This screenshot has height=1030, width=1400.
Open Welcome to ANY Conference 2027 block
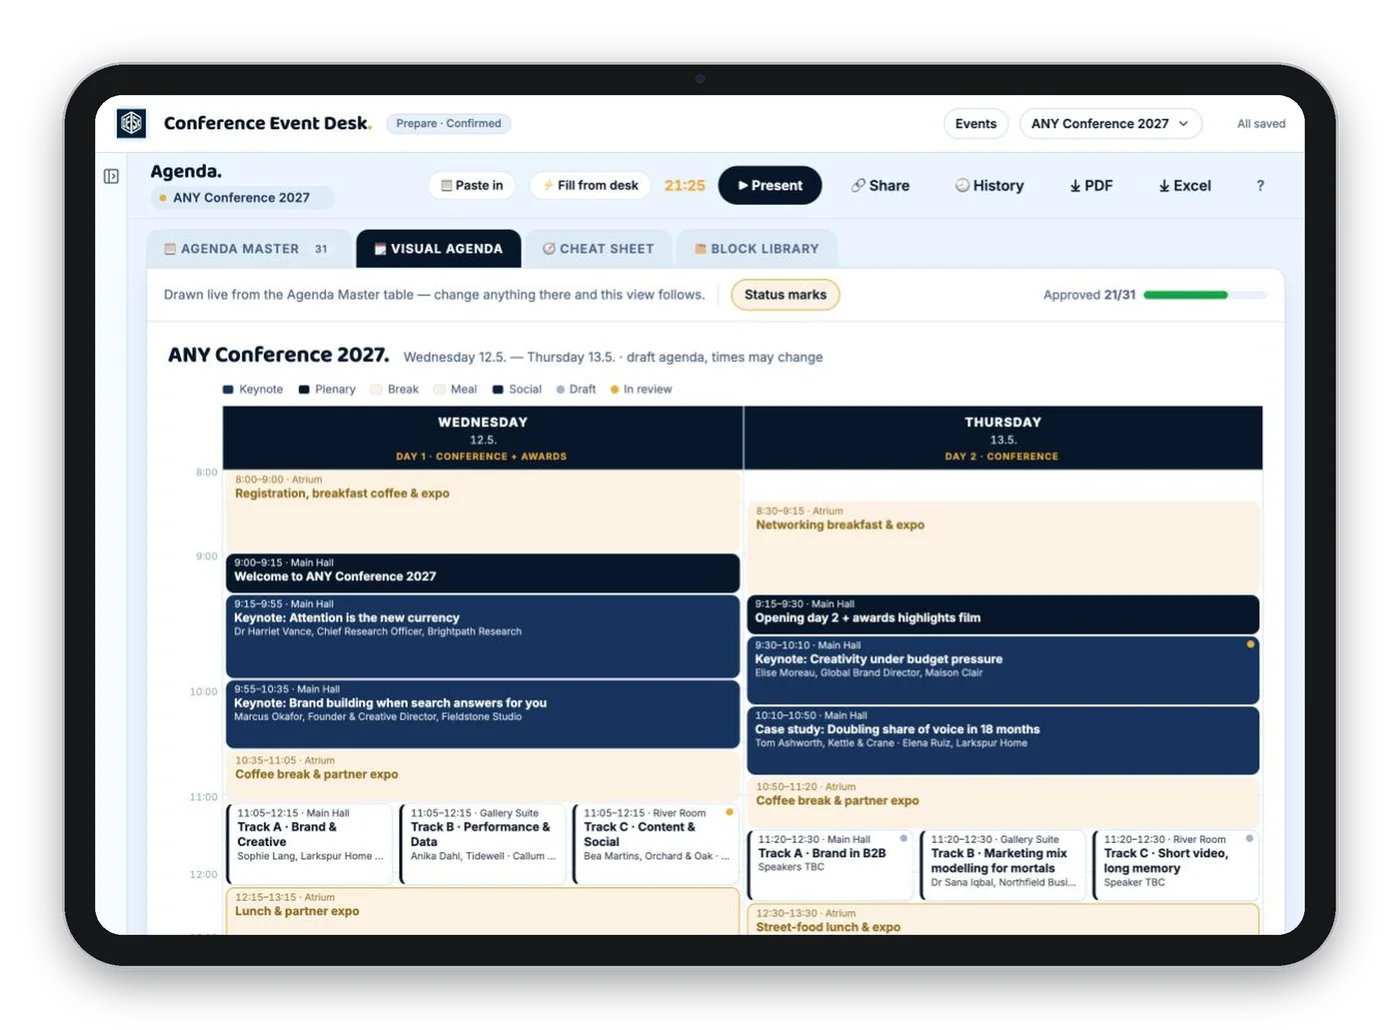point(483,573)
